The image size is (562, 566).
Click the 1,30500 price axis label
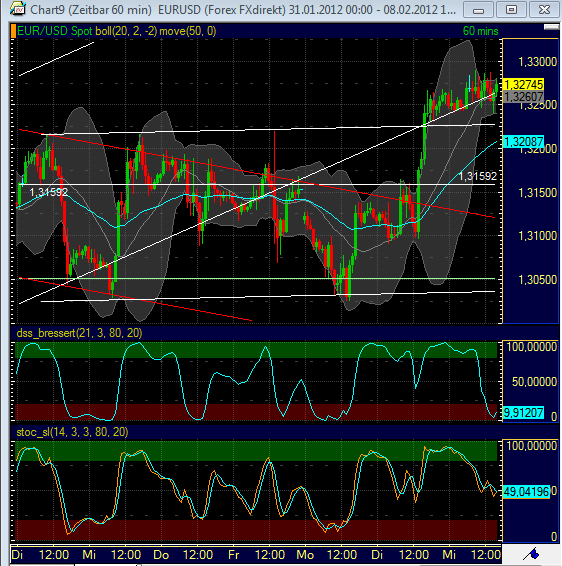tap(537, 280)
